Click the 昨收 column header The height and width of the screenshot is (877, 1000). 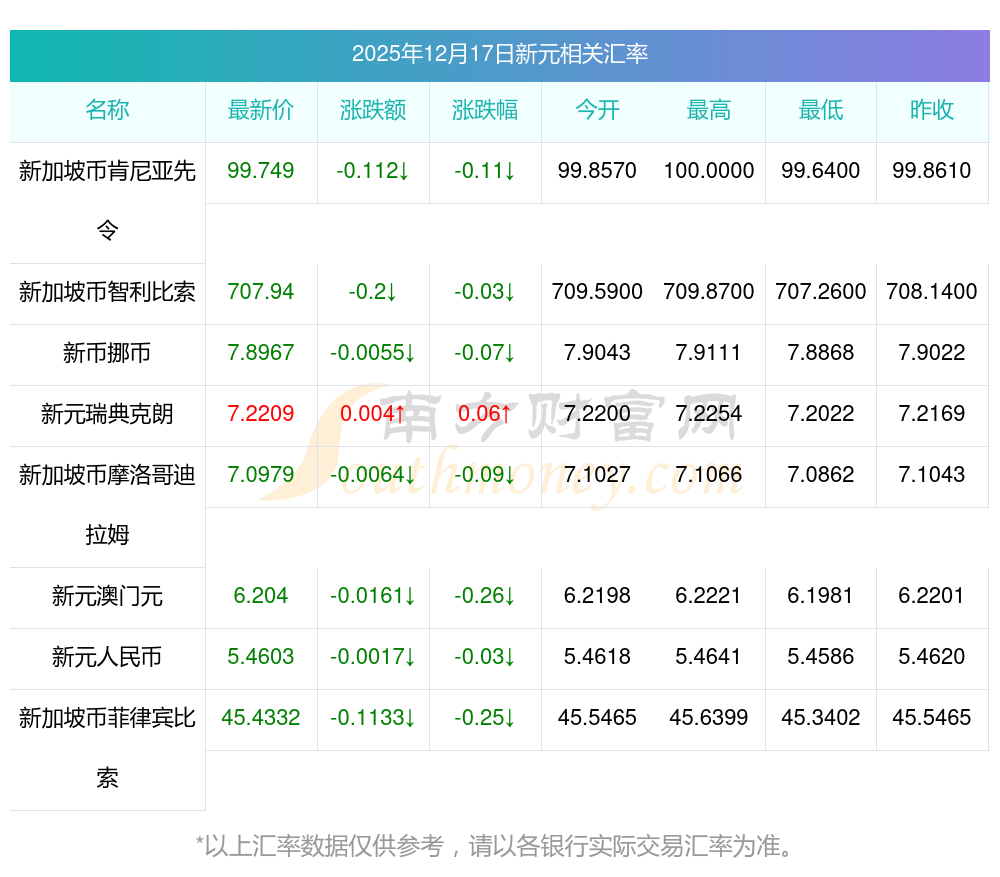point(932,111)
